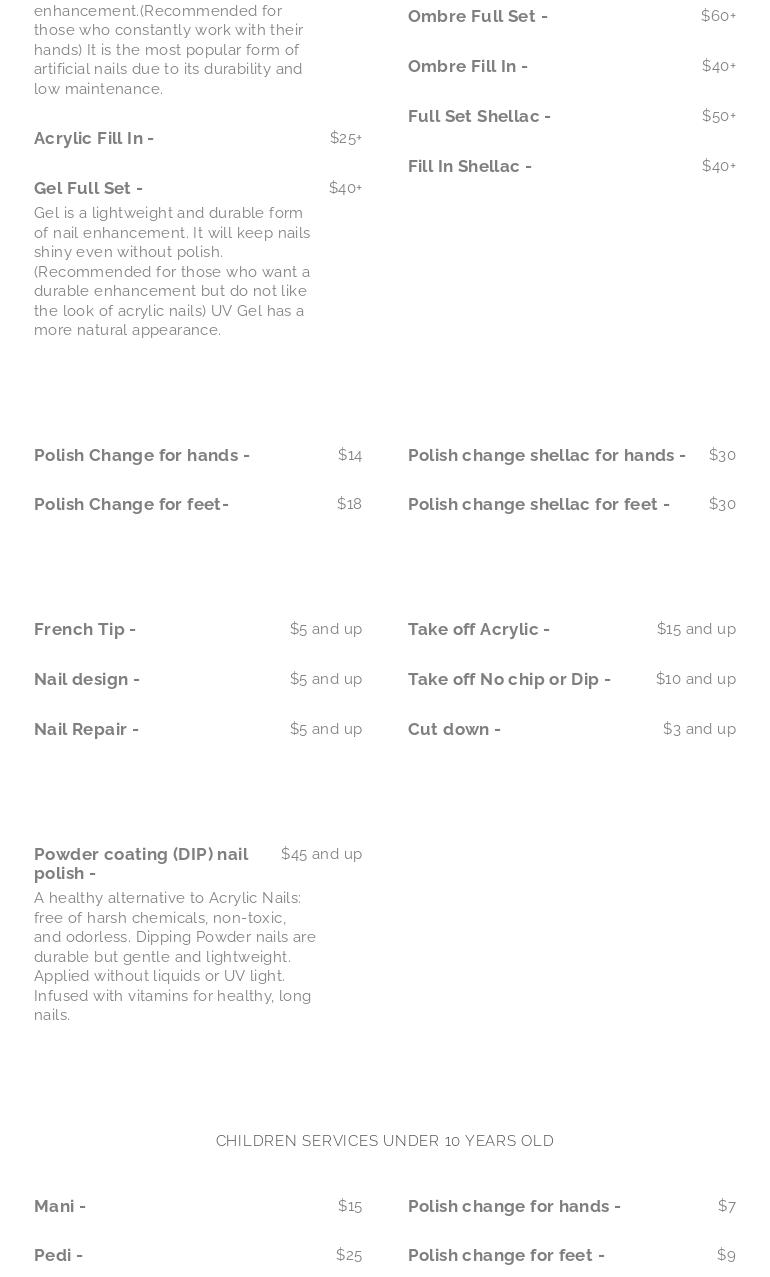Select the Ombre Fill In listing
Image resolution: width=770 pixels, height=1277 pixels.
[x=467, y=66]
